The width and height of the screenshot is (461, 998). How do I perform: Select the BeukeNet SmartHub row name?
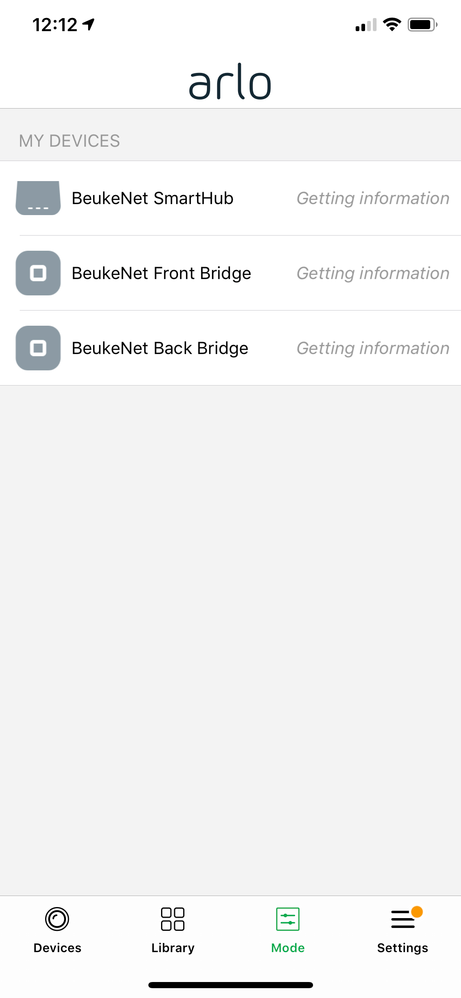pyautogui.click(x=152, y=199)
